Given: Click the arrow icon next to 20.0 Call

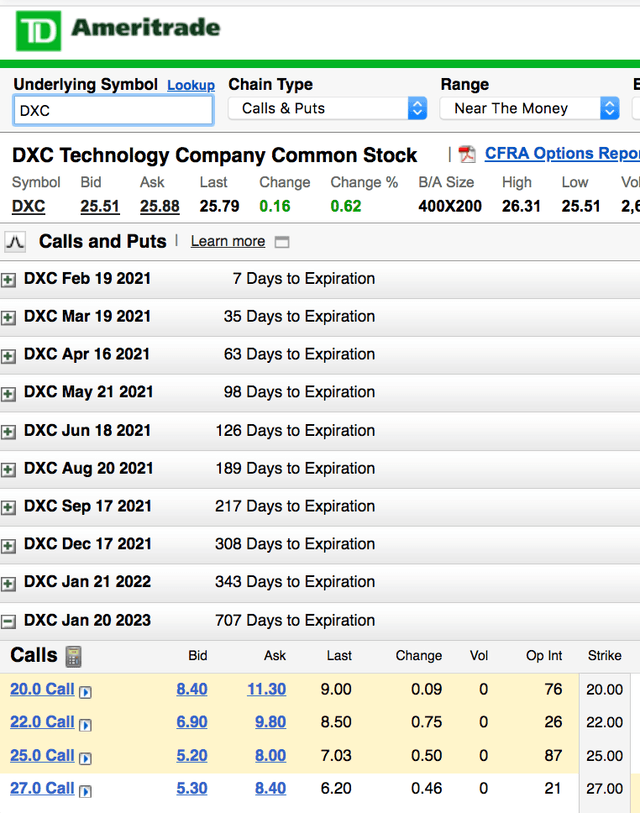Looking at the screenshot, I should pos(85,692).
